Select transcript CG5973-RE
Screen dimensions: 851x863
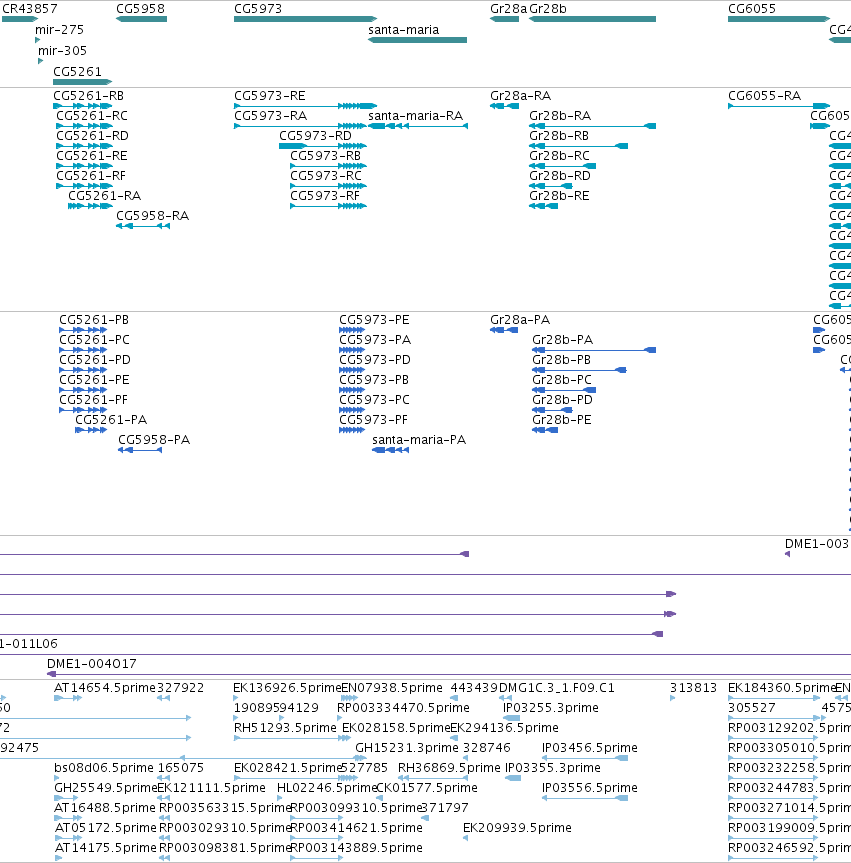click(270, 96)
